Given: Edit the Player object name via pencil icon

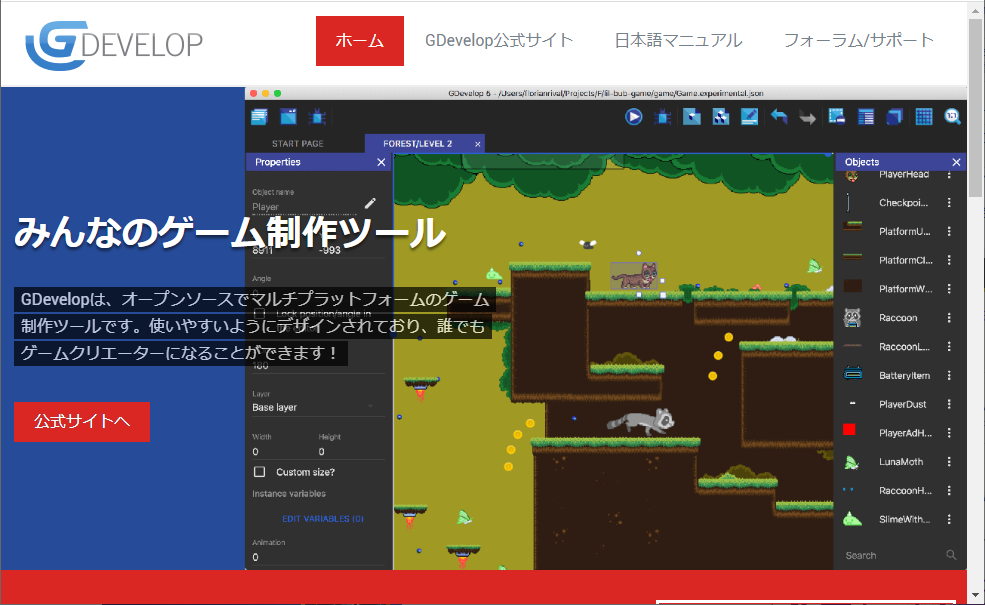Looking at the screenshot, I should pos(370,203).
